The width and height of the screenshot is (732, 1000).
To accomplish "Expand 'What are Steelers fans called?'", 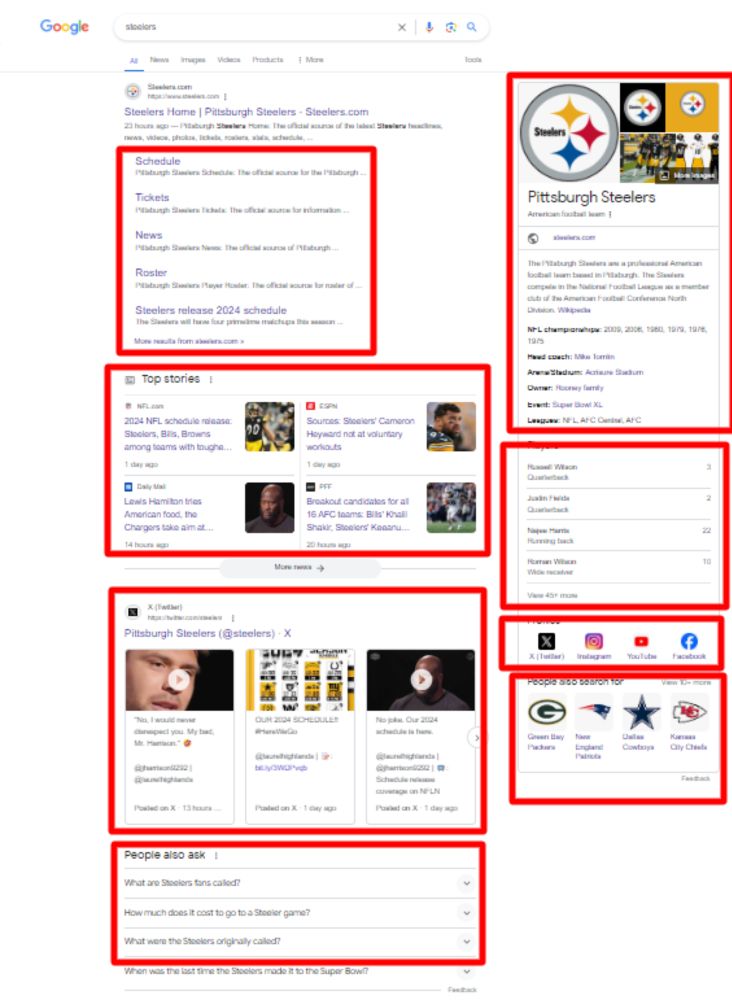I will coord(300,883).
